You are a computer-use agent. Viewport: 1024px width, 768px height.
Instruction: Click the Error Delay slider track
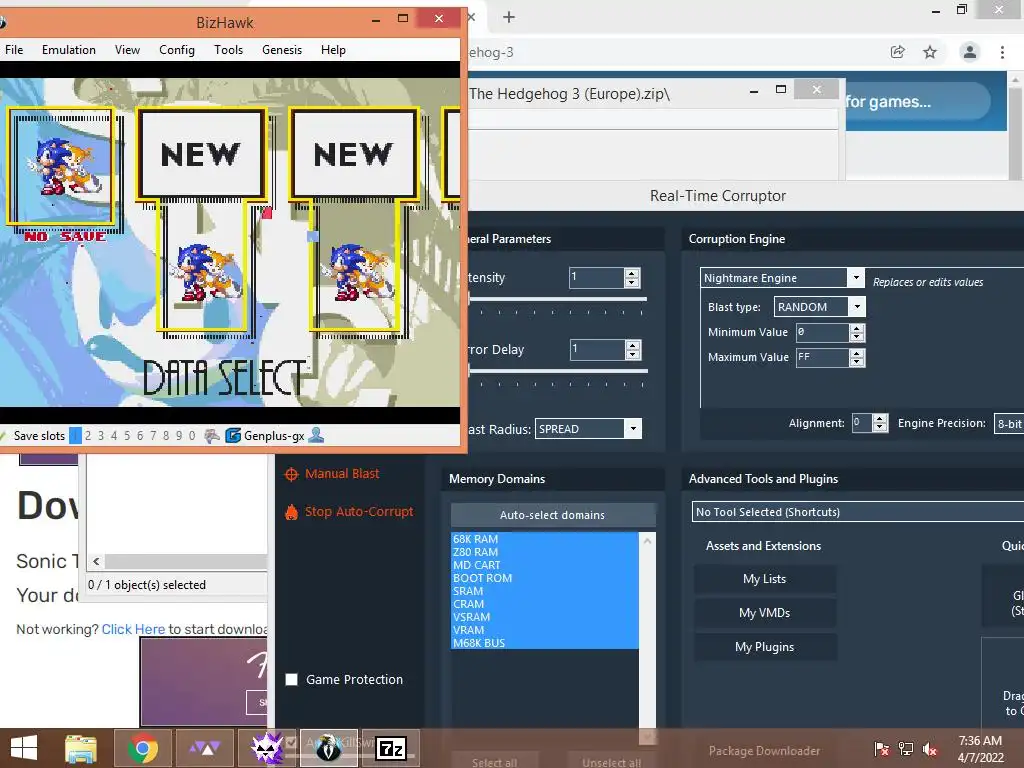click(558, 371)
